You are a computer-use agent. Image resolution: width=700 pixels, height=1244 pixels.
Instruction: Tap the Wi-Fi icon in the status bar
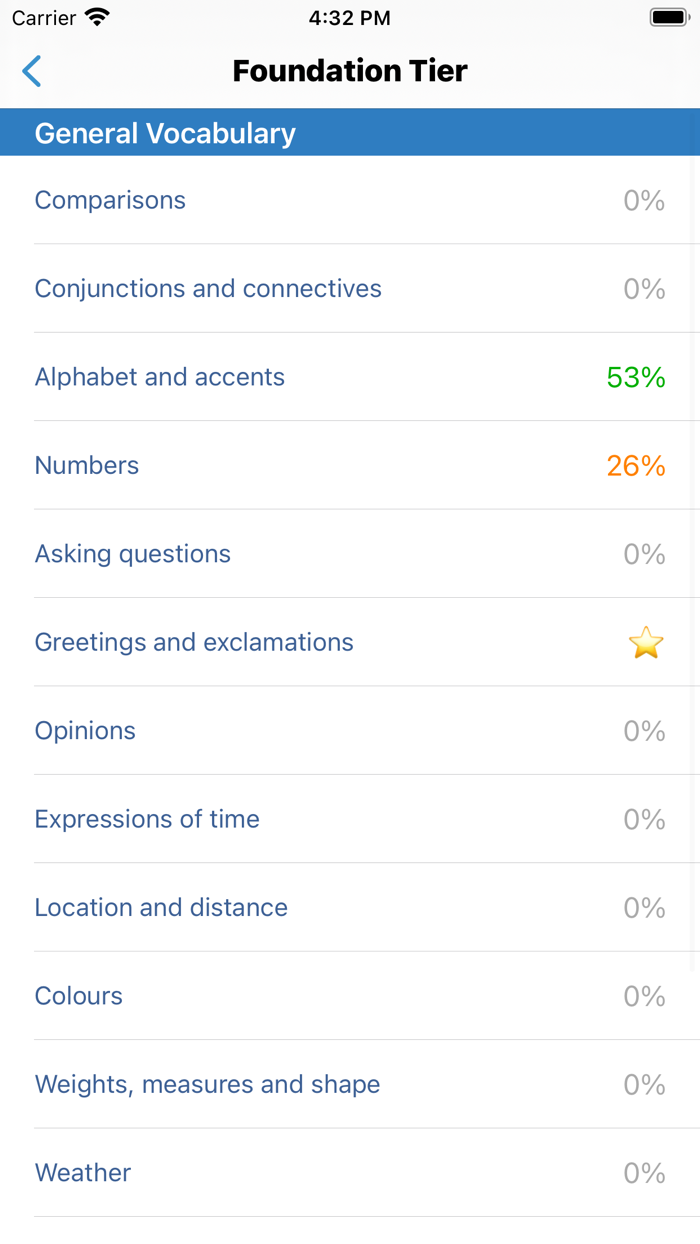(x=95, y=16)
